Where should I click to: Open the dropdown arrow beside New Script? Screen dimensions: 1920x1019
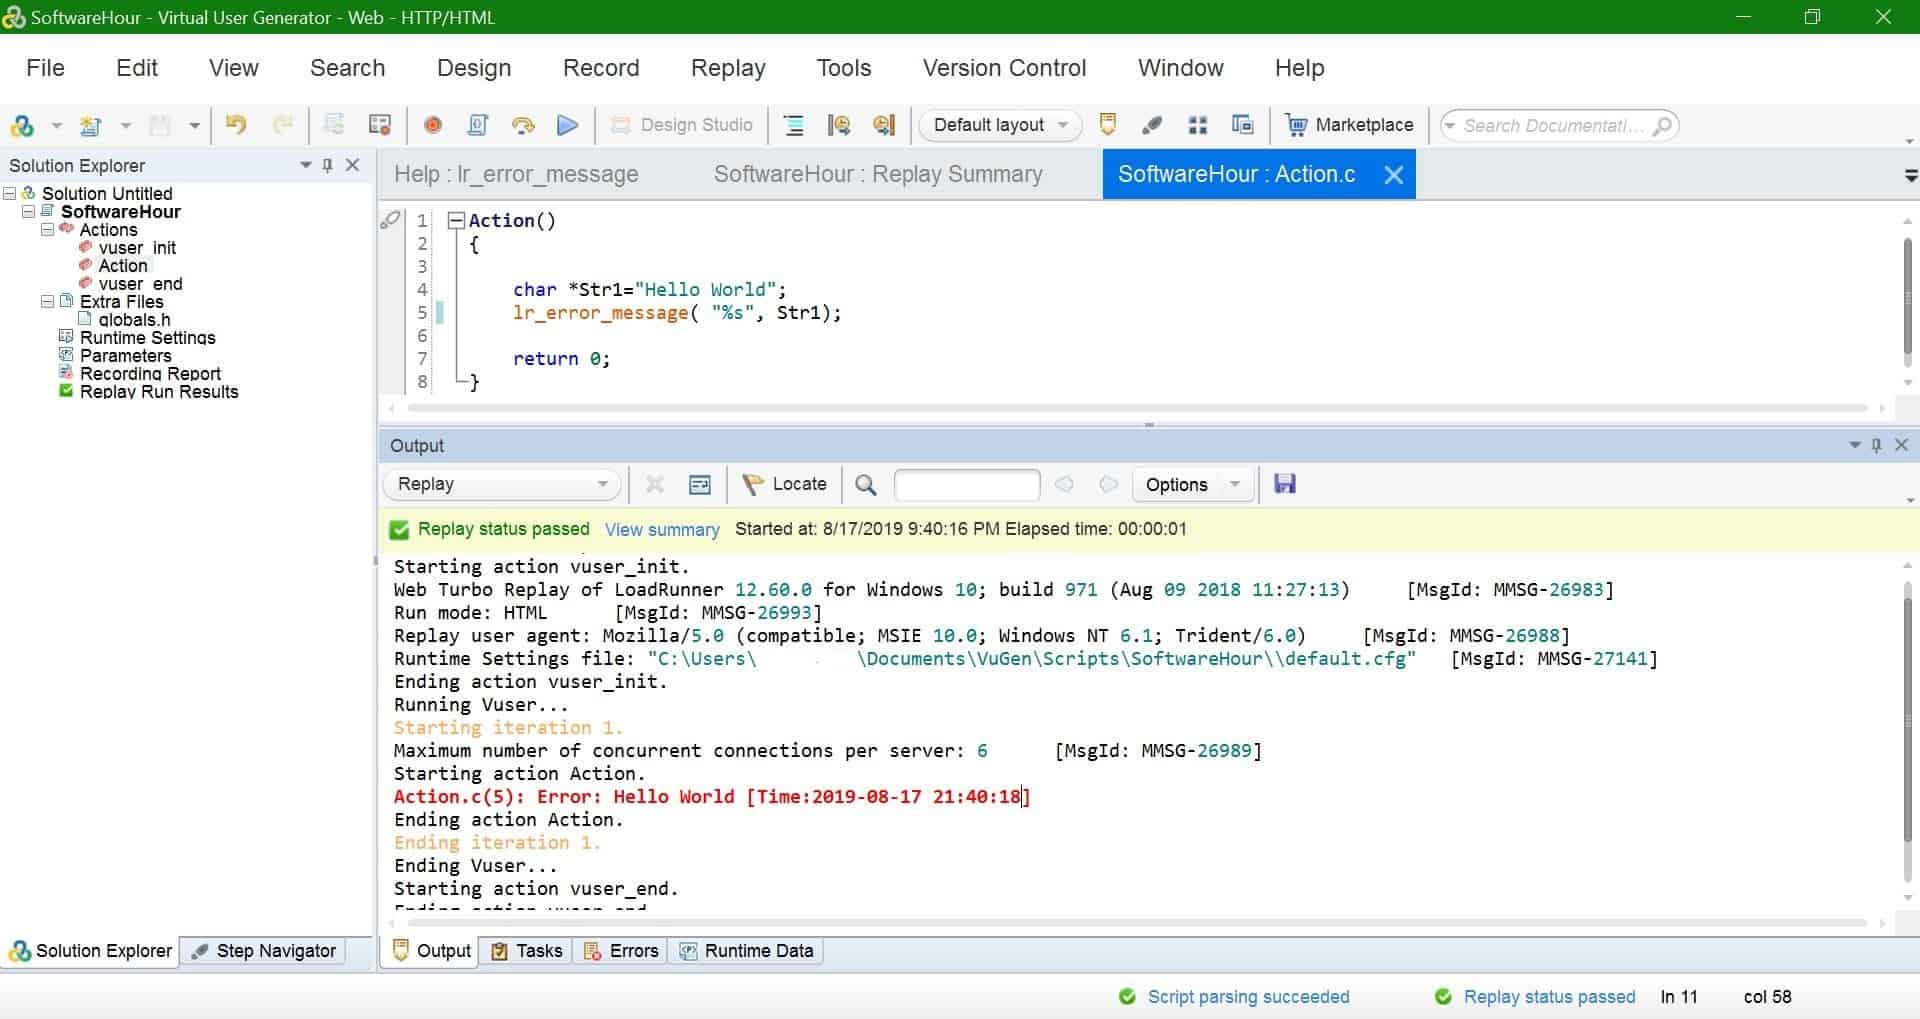126,126
